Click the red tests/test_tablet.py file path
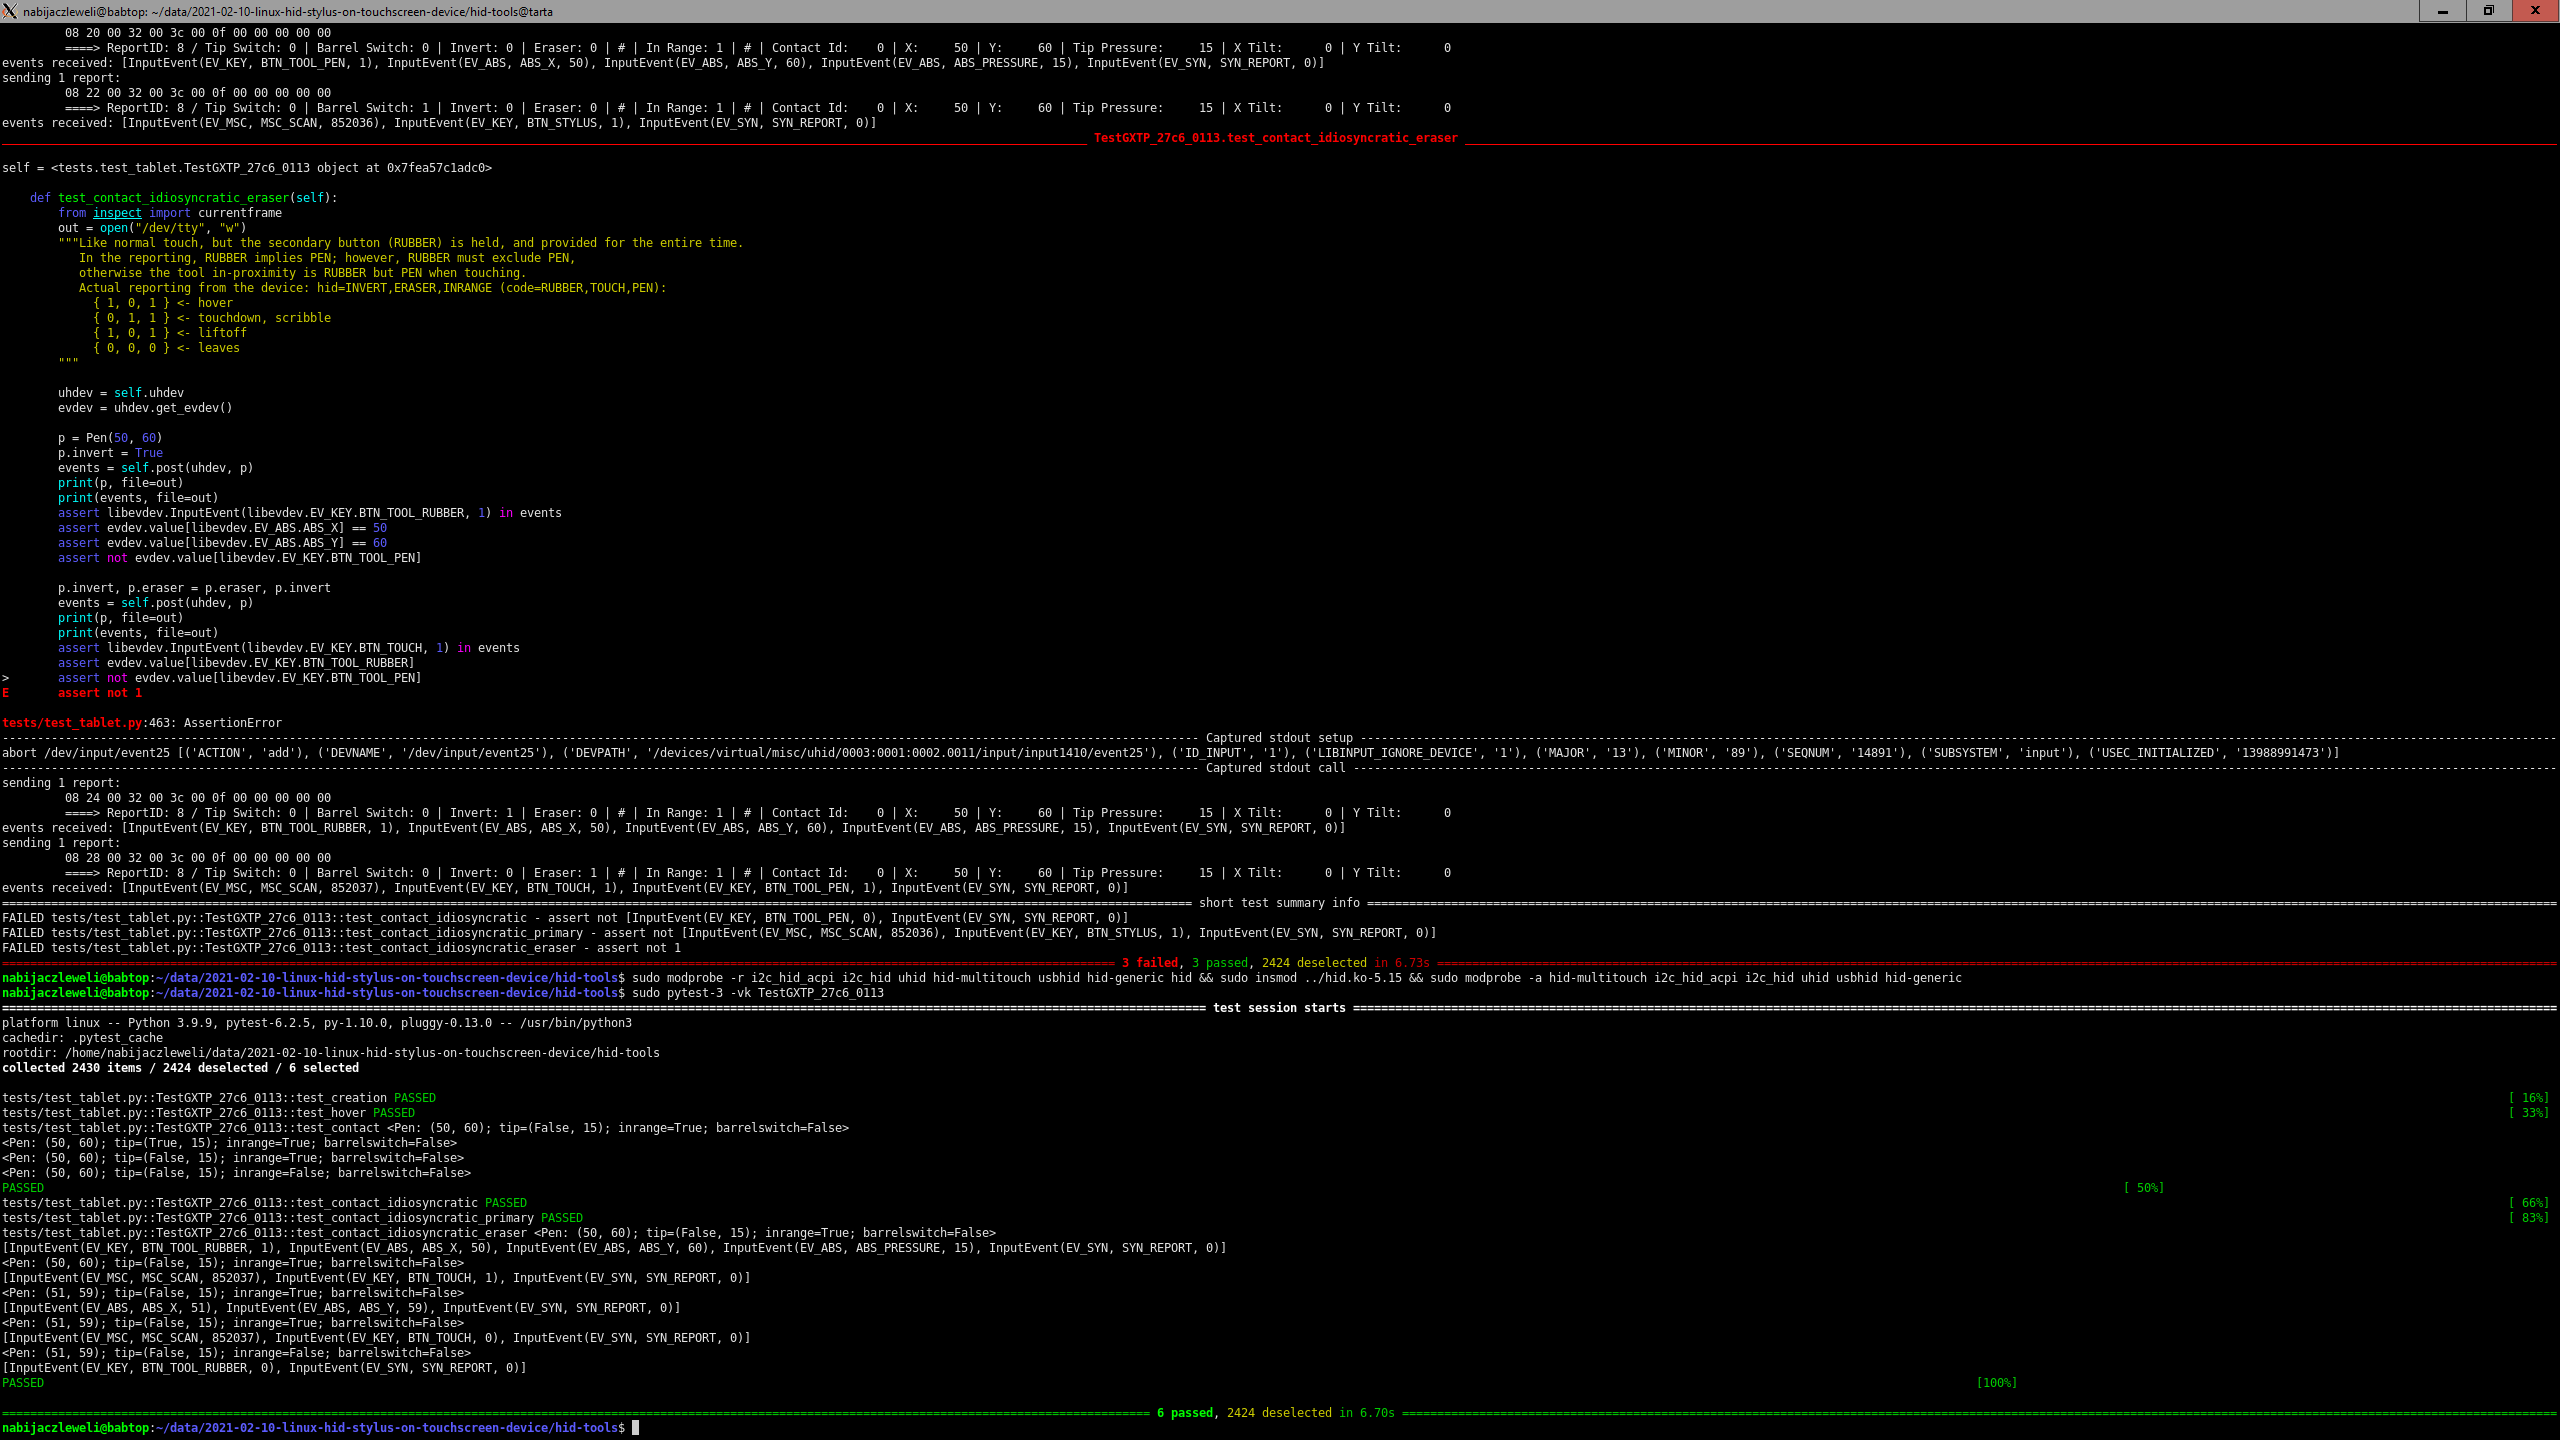 click(72, 723)
